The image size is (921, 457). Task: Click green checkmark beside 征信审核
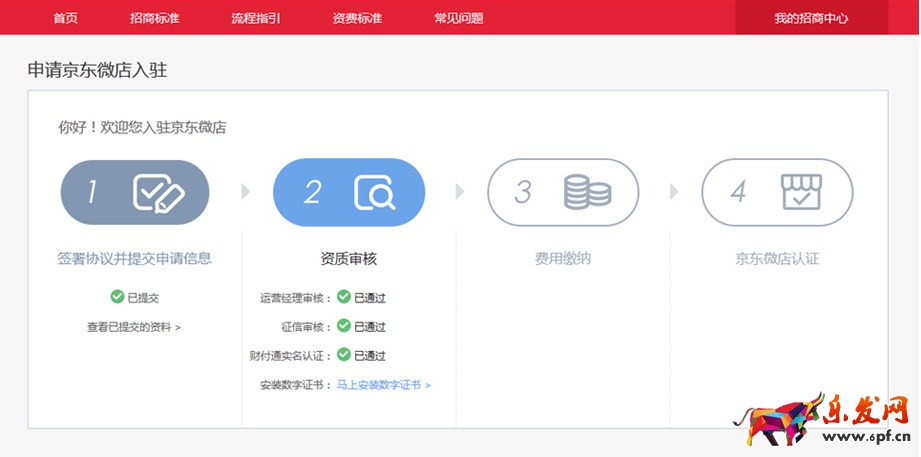point(344,326)
